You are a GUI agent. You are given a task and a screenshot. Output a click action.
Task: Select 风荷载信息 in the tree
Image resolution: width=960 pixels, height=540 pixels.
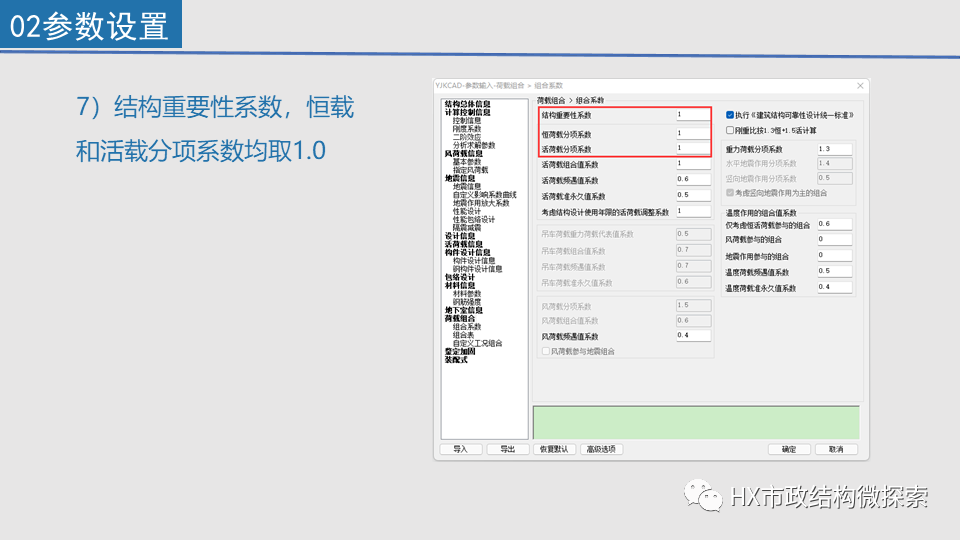(463, 154)
